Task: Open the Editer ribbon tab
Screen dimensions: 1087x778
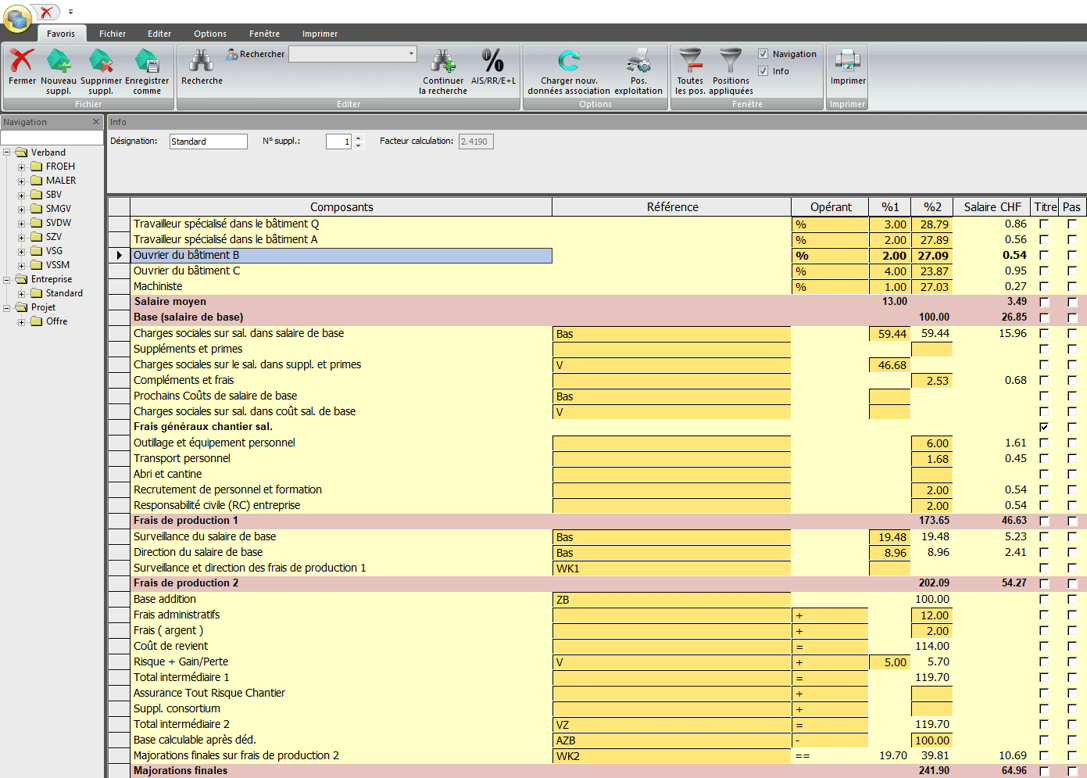Action: [159, 33]
